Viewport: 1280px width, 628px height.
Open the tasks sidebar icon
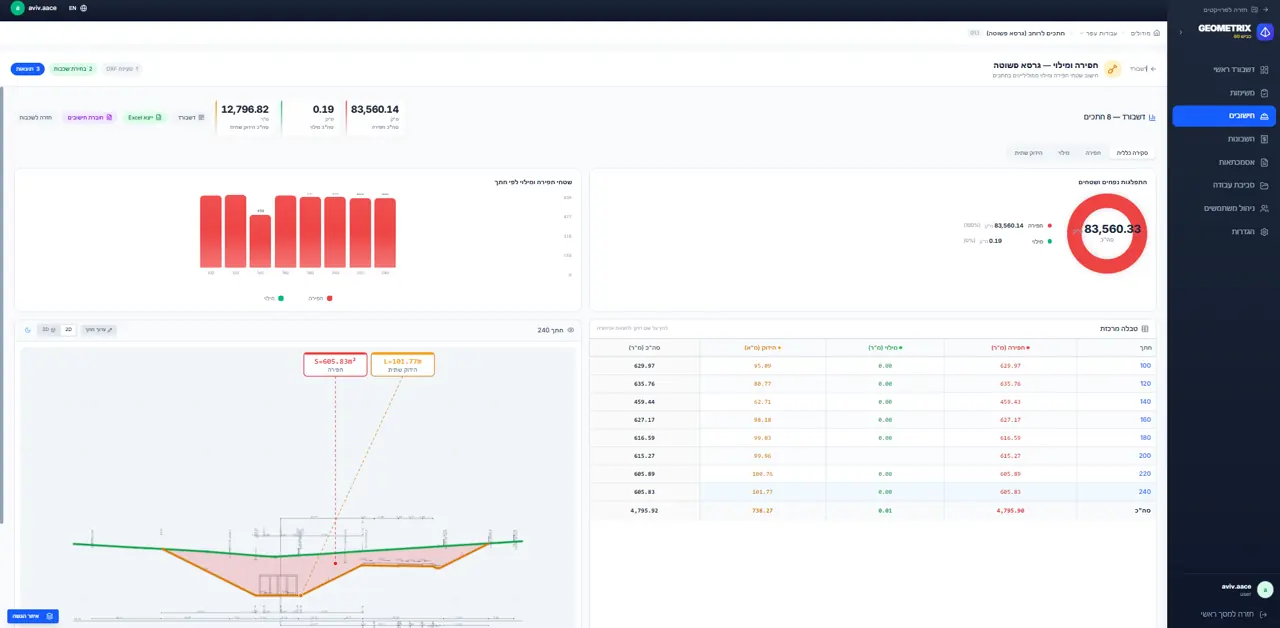[1265, 93]
